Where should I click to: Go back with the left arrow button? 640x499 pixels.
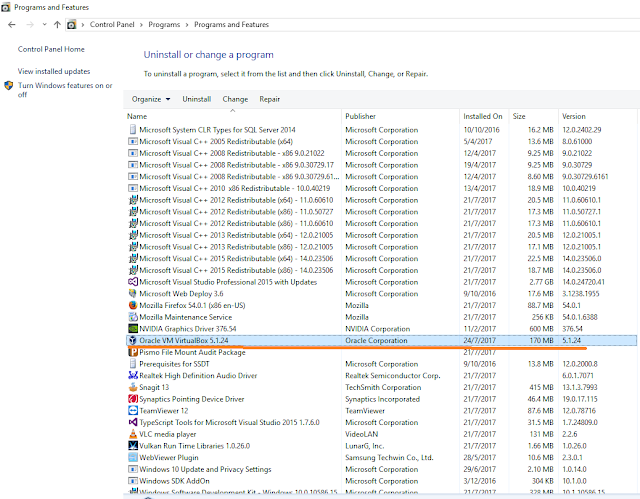(12, 24)
